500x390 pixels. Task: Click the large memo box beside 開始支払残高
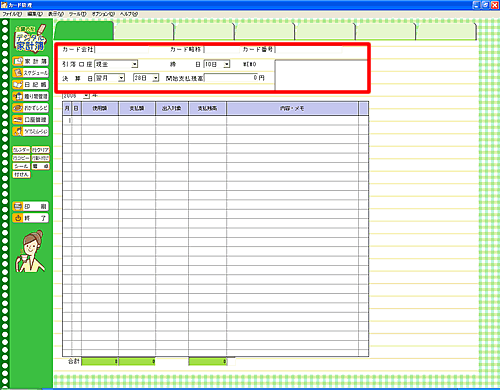click(x=321, y=75)
